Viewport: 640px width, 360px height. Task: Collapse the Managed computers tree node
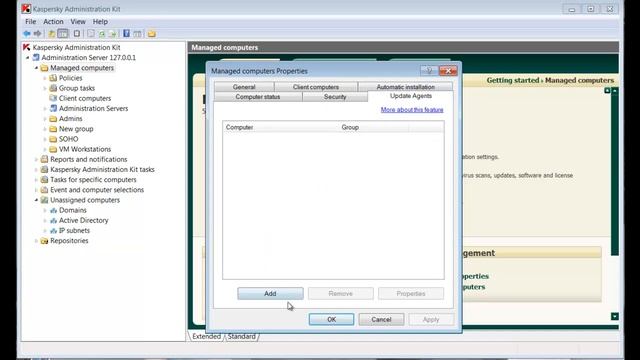coord(36,68)
